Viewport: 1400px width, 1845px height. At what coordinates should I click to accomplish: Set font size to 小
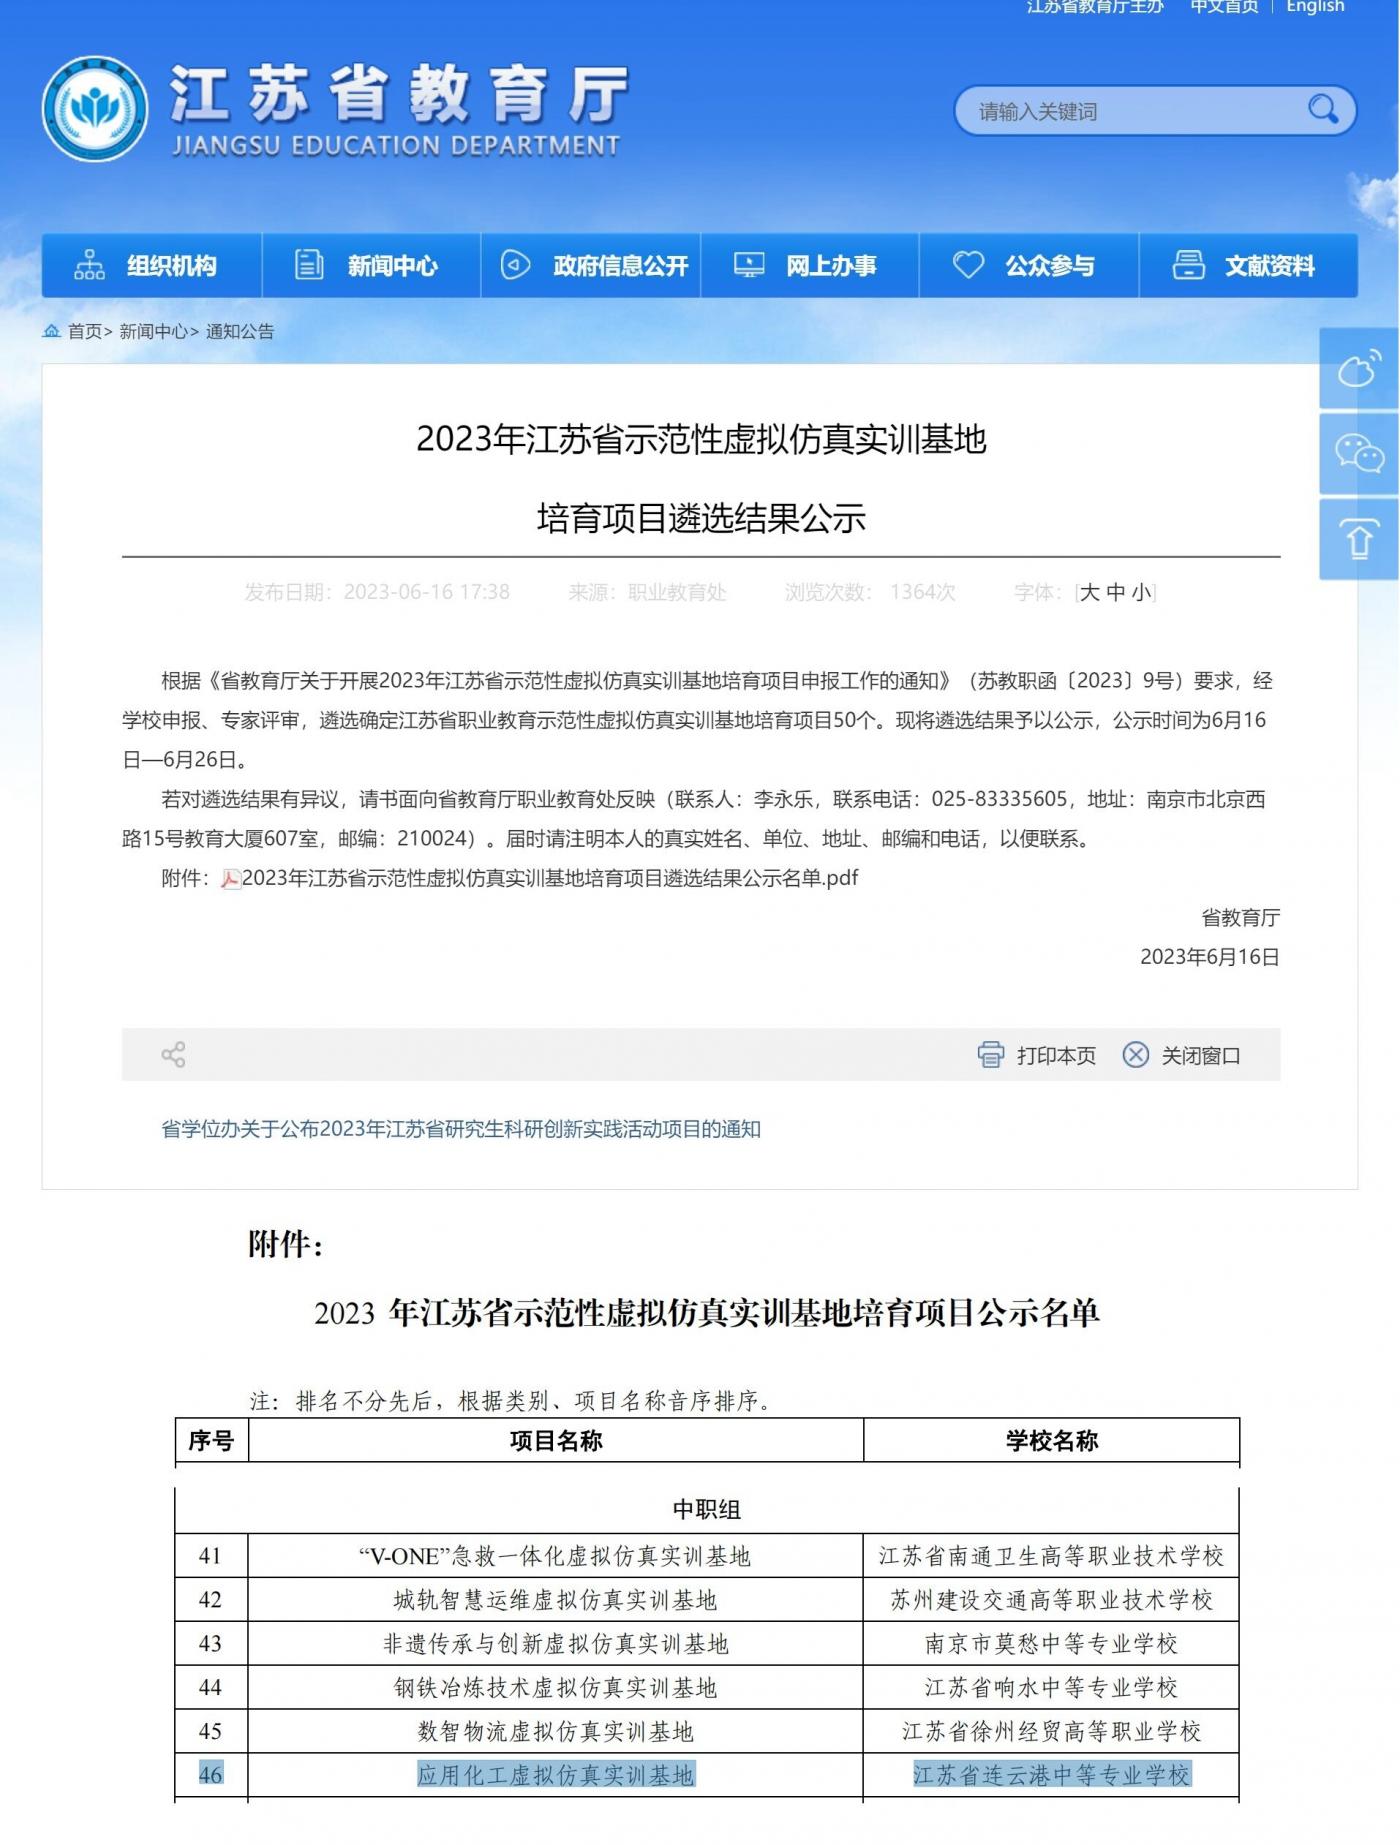pyautogui.click(x=1141, y=592)
